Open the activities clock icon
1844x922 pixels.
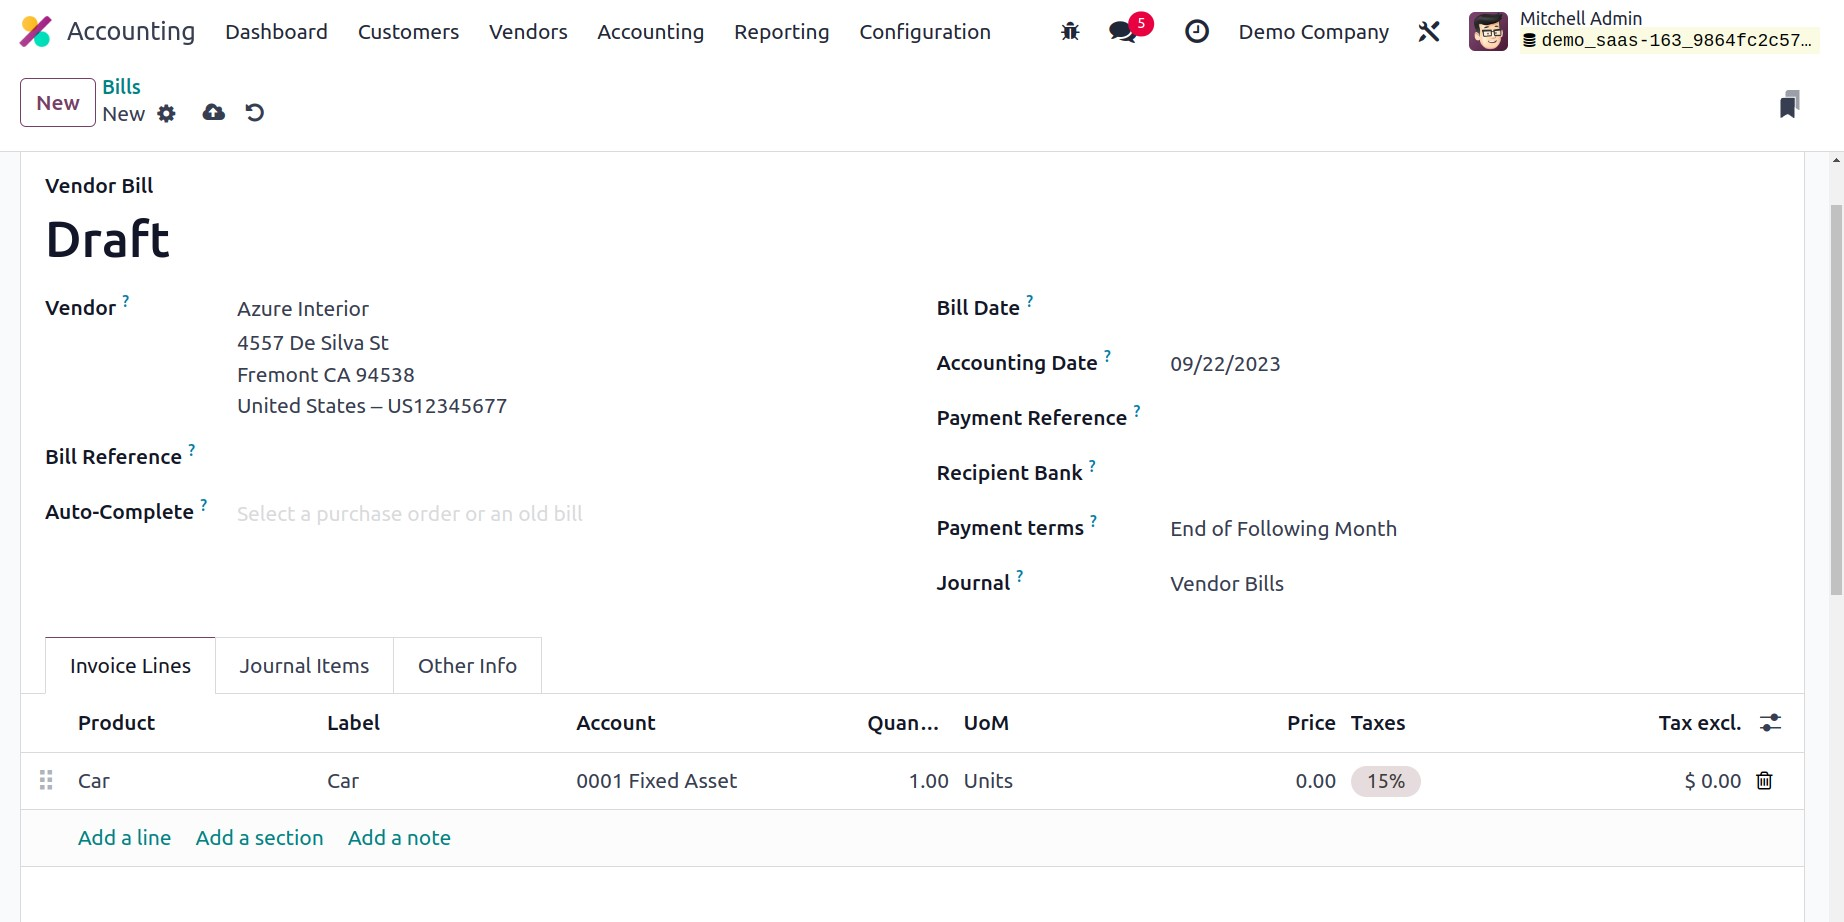(1196, 32)
